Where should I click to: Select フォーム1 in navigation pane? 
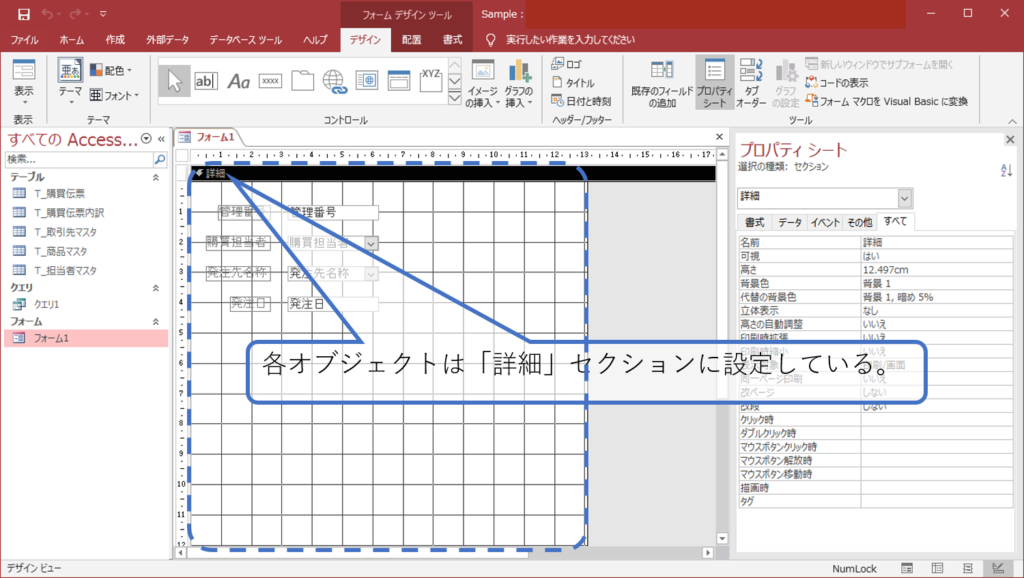pyautogui.click(x=86, y=338)
